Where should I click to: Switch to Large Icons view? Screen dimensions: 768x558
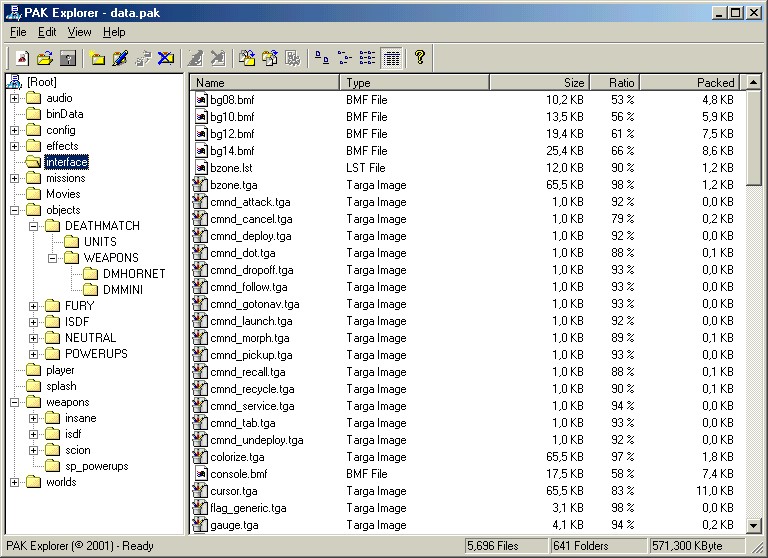[x=322, y=58]
